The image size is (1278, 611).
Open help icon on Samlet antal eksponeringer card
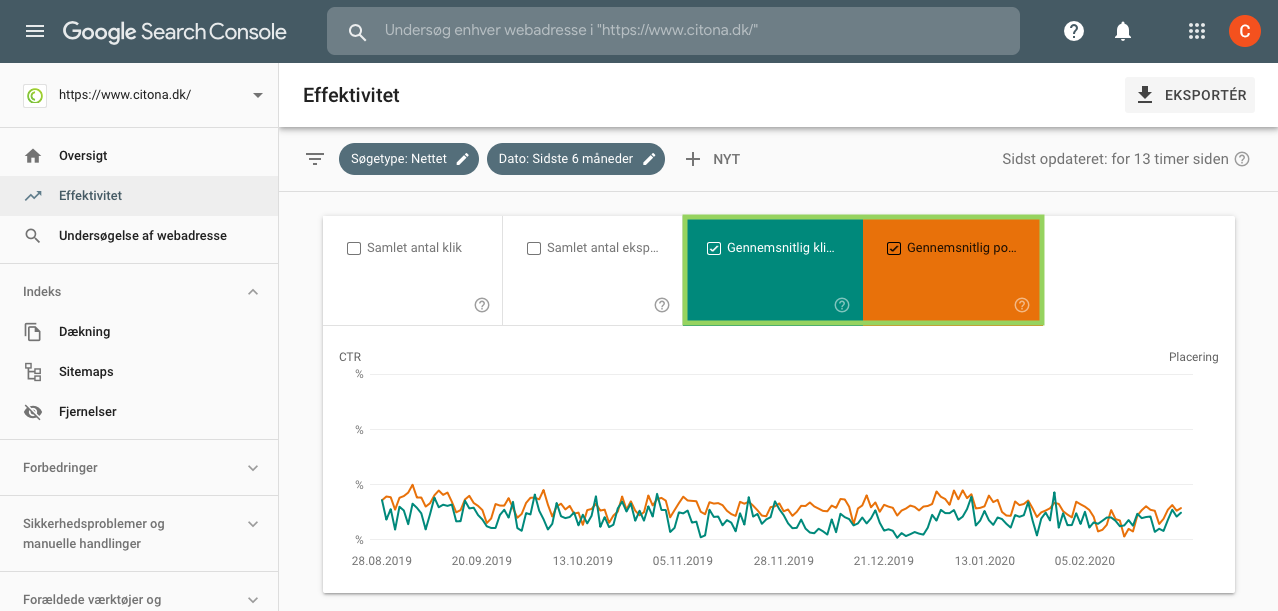[x=662, y=305]
